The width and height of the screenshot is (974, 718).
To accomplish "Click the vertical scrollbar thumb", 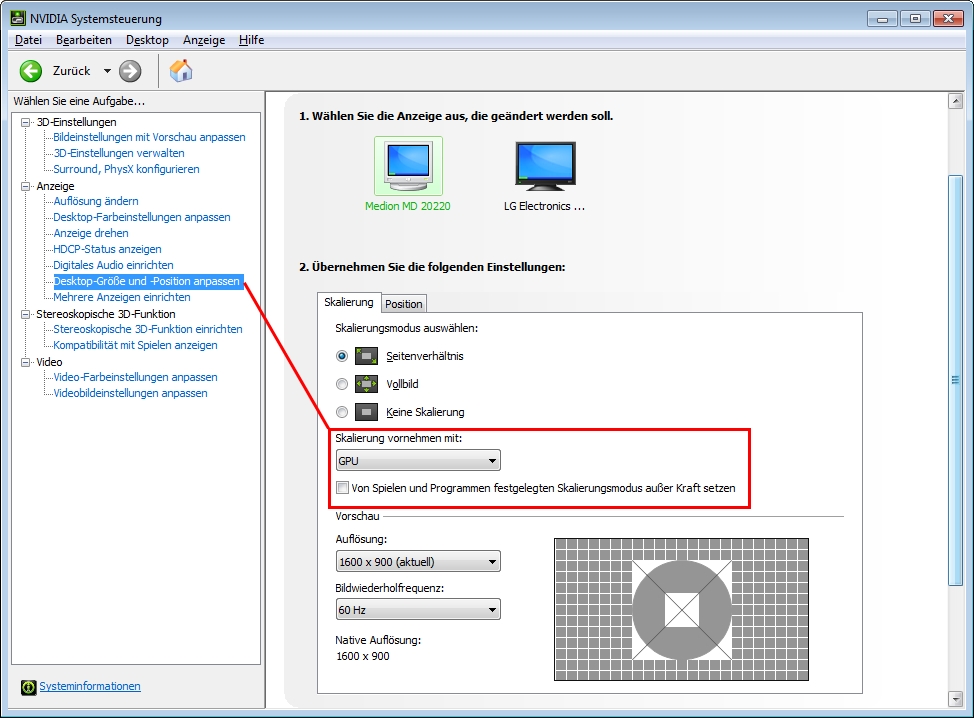I will [x=955, y=380].
